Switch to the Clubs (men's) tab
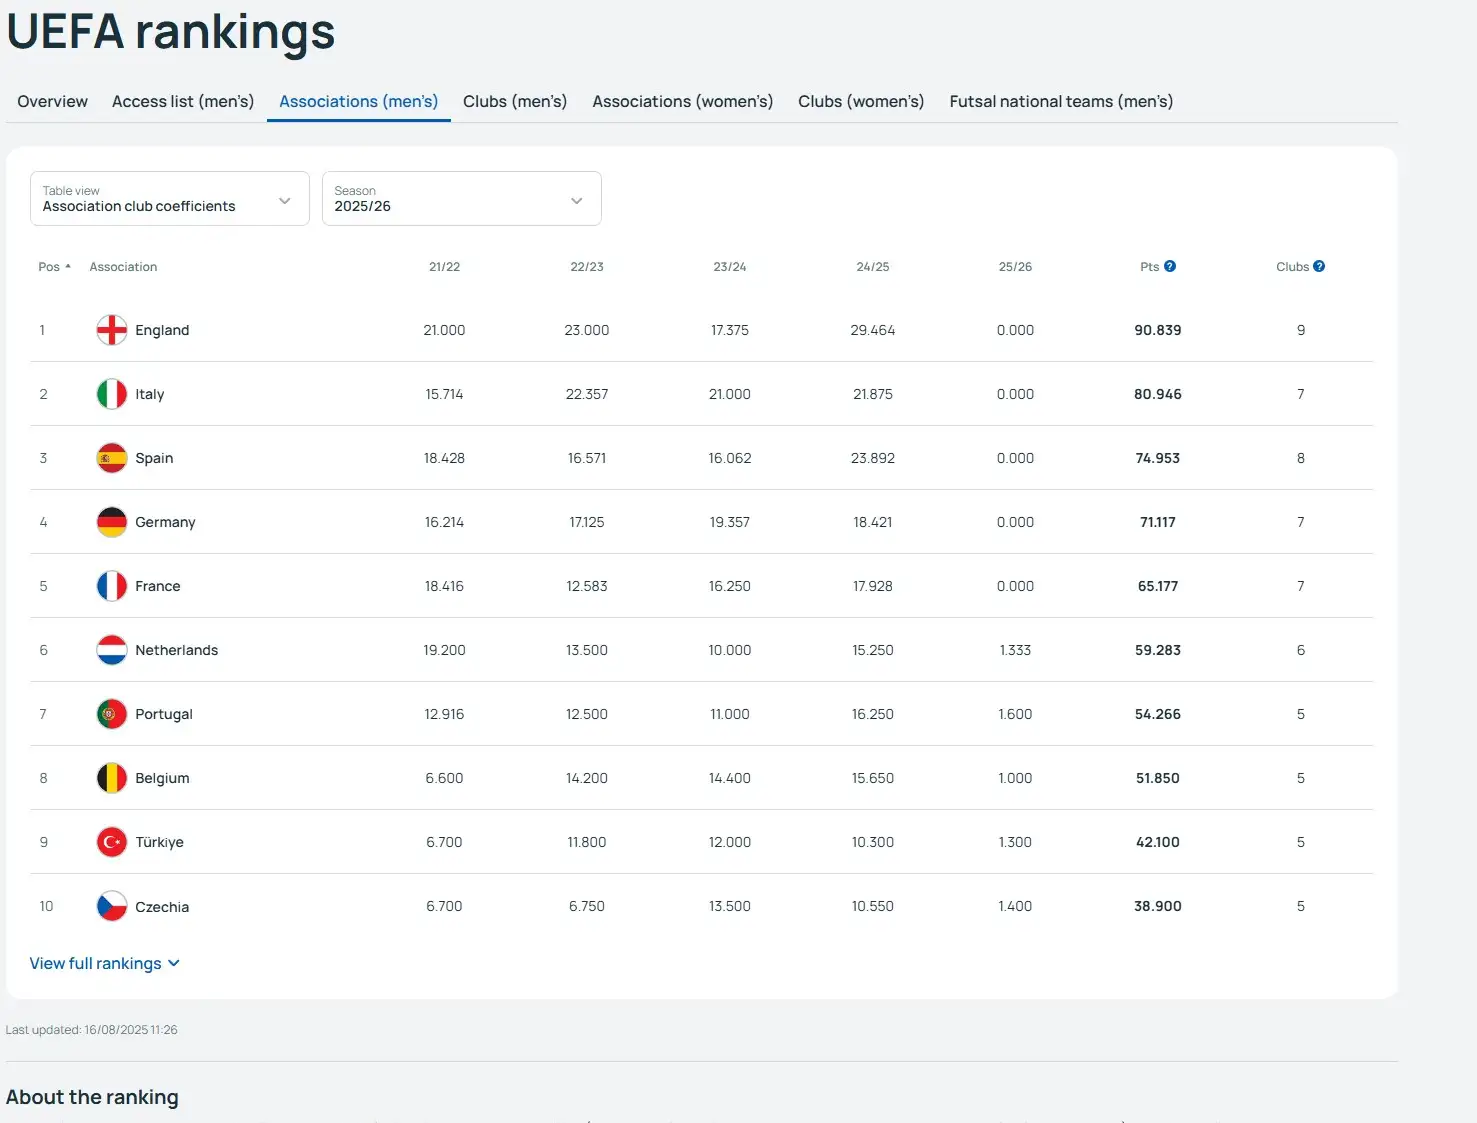Viewport: 1477px width, 1123px height. coord(514,101)
